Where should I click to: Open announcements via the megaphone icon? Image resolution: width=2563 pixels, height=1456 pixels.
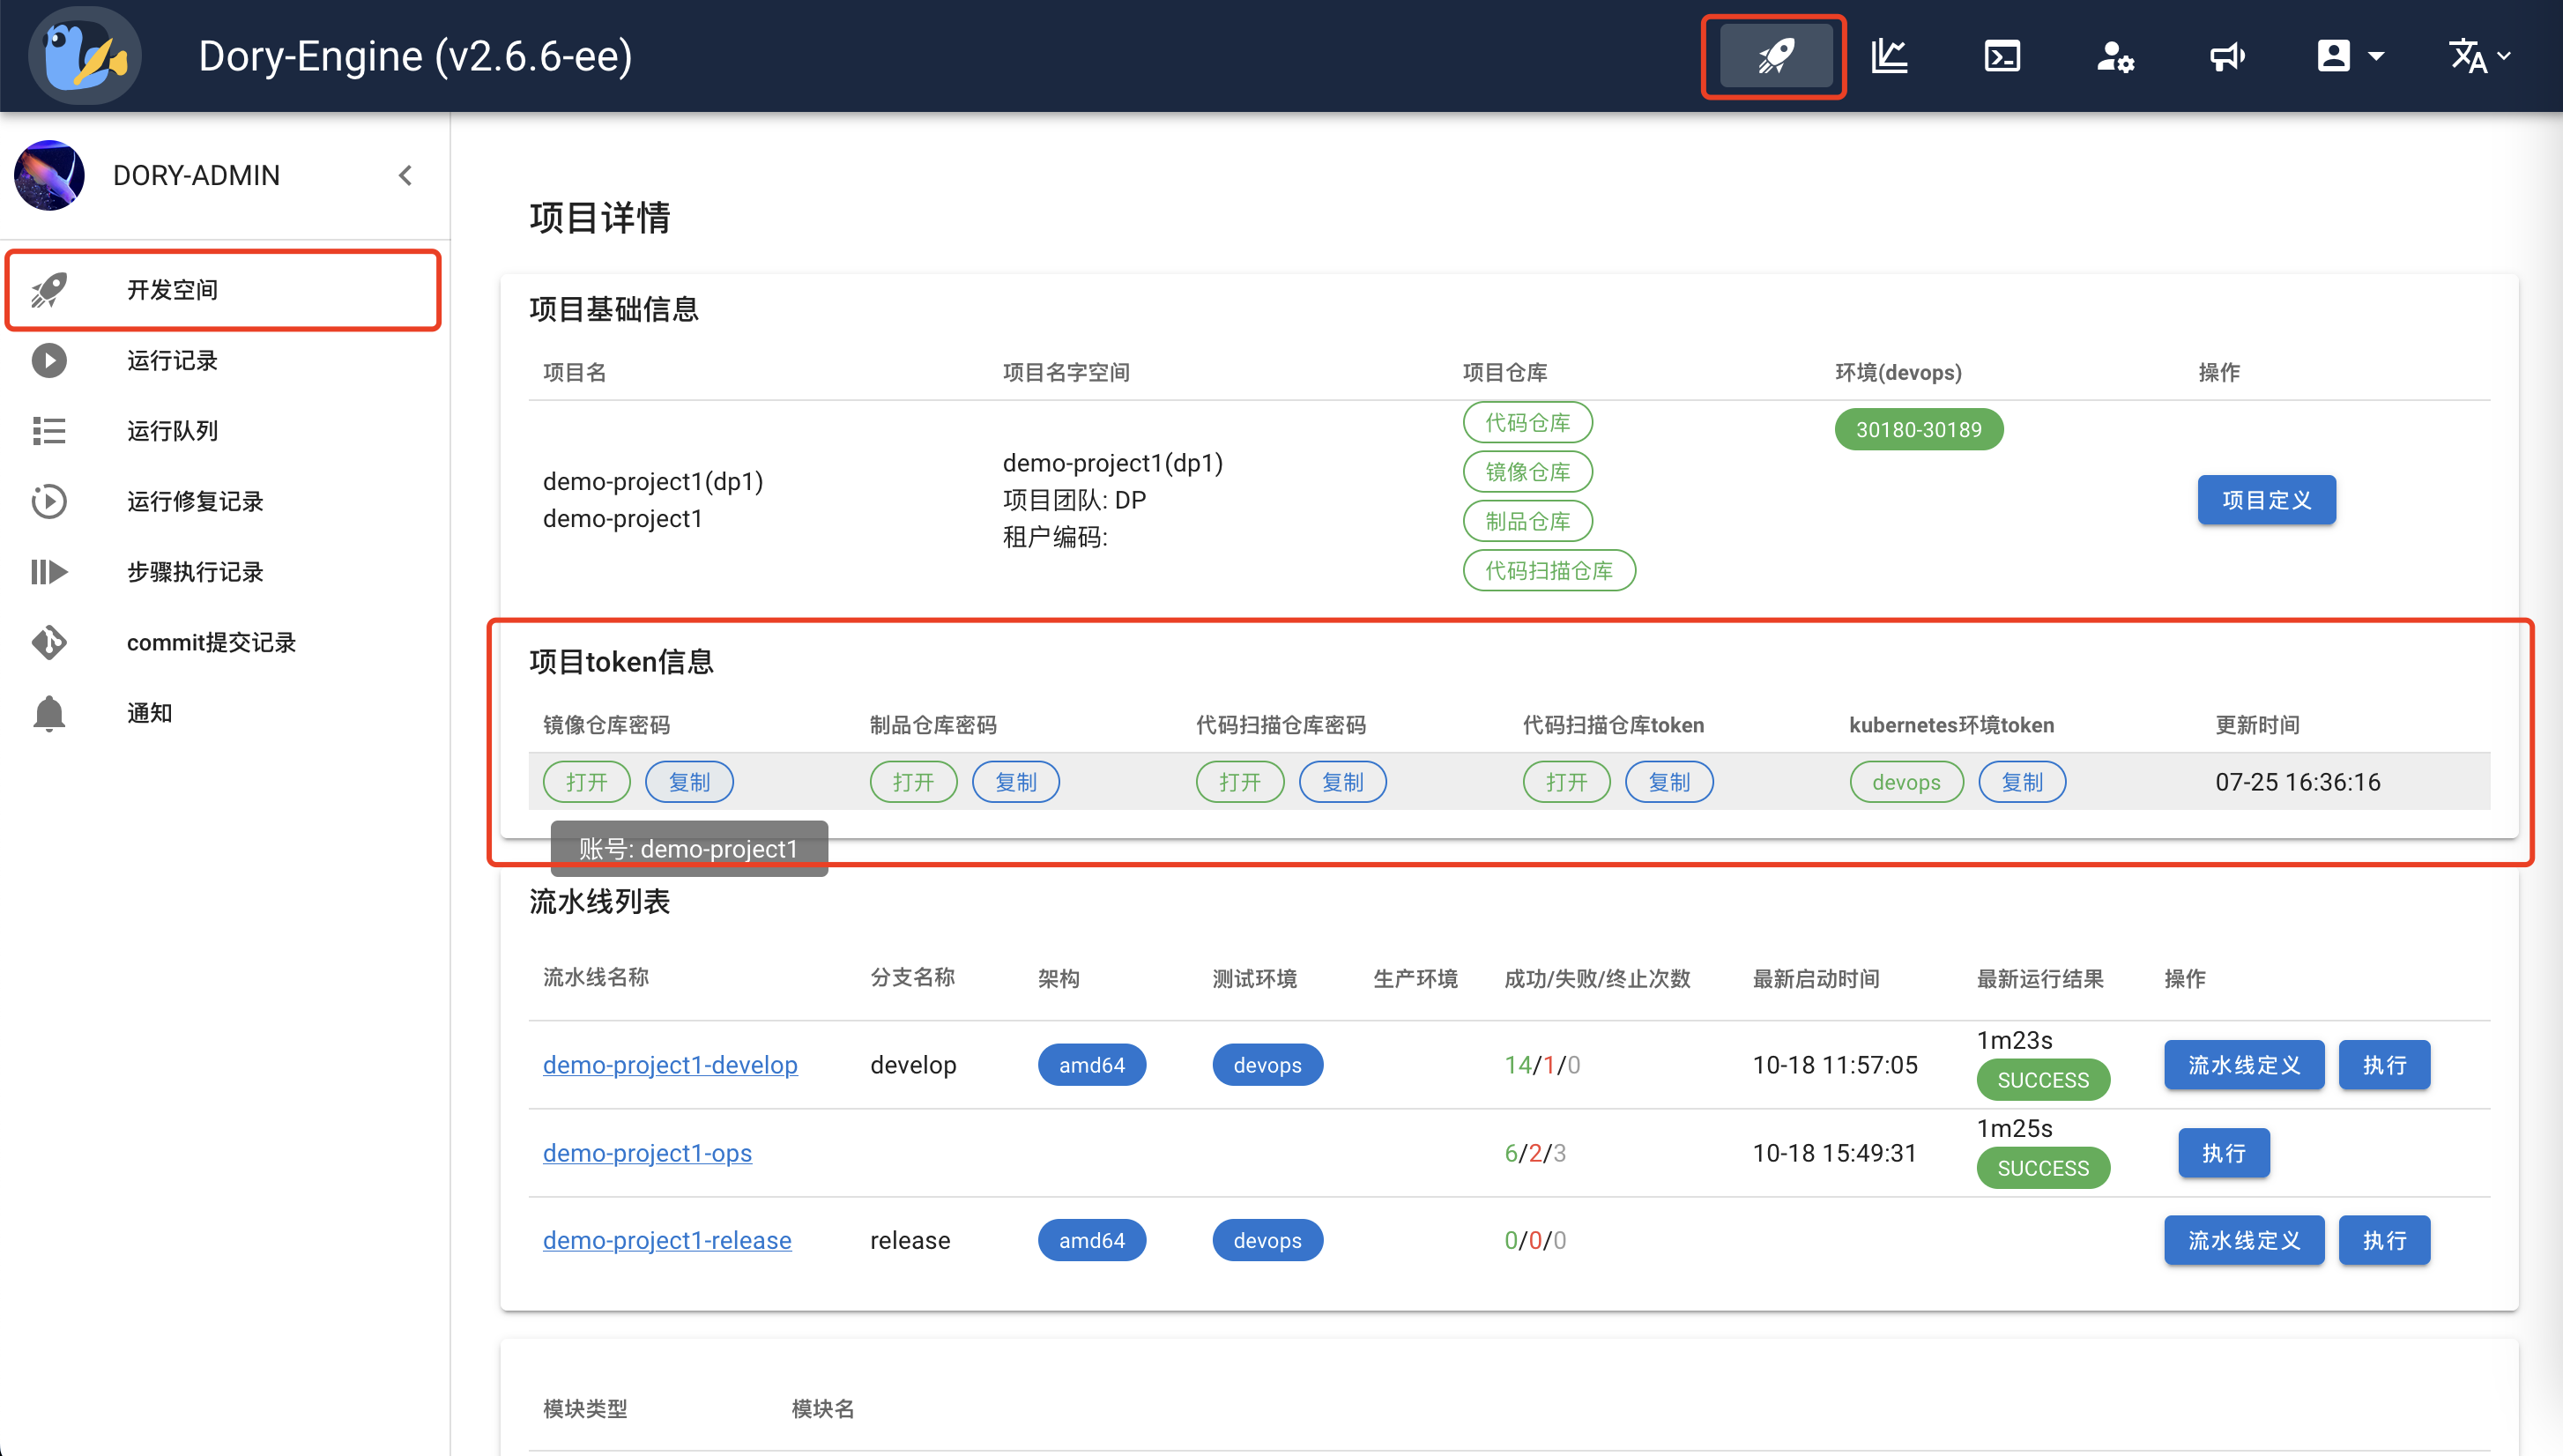tap(2227, 56)
